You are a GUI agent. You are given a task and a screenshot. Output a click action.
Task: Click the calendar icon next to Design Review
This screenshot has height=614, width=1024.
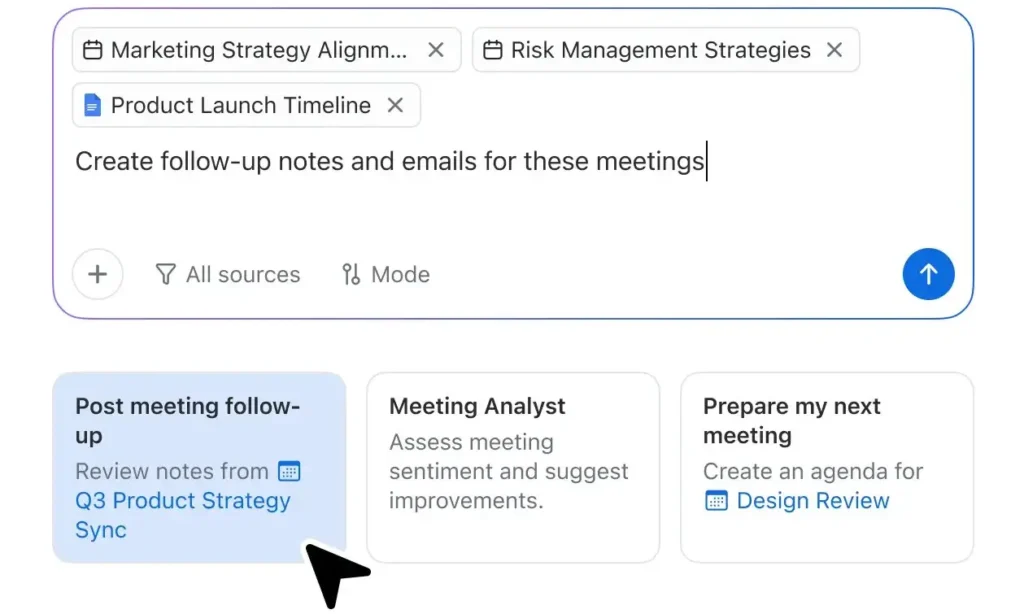(x=717, y=501)
